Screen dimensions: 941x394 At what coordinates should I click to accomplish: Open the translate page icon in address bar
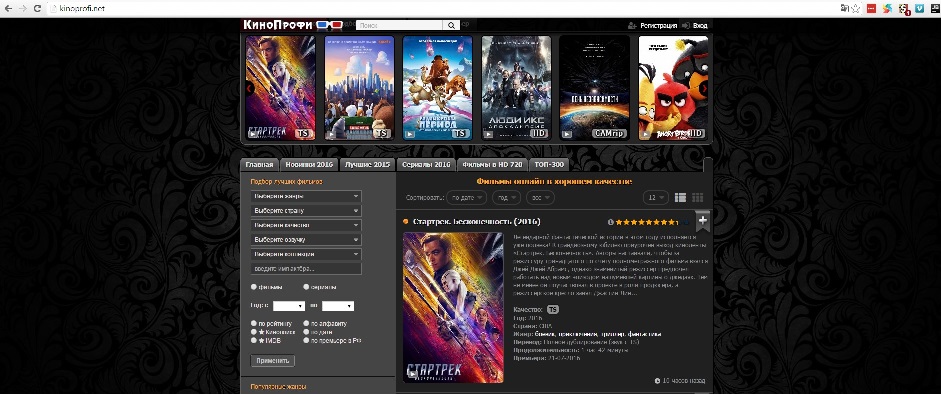tap(845, 8)
